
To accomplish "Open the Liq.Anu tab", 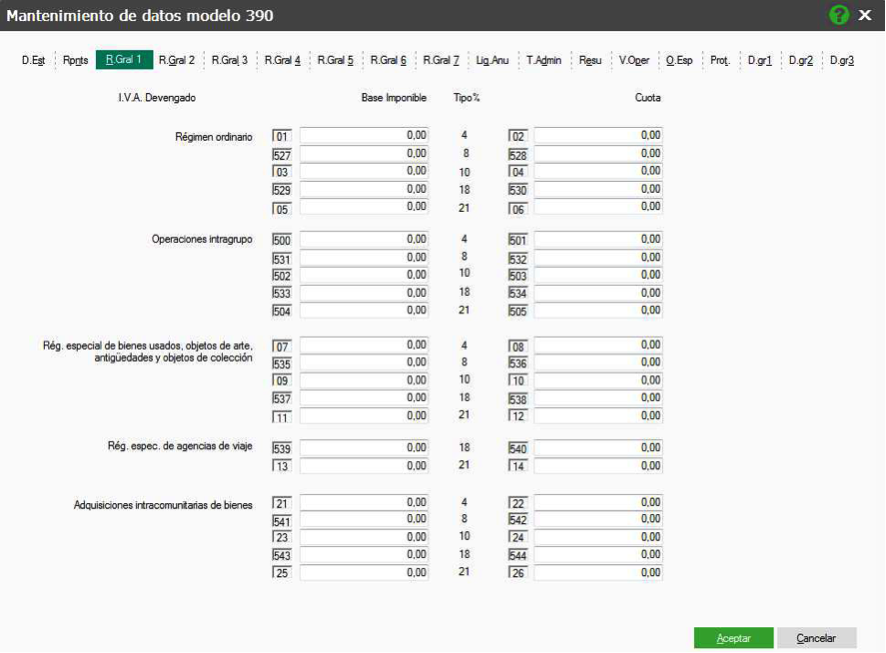I will (x=492, y=60).
